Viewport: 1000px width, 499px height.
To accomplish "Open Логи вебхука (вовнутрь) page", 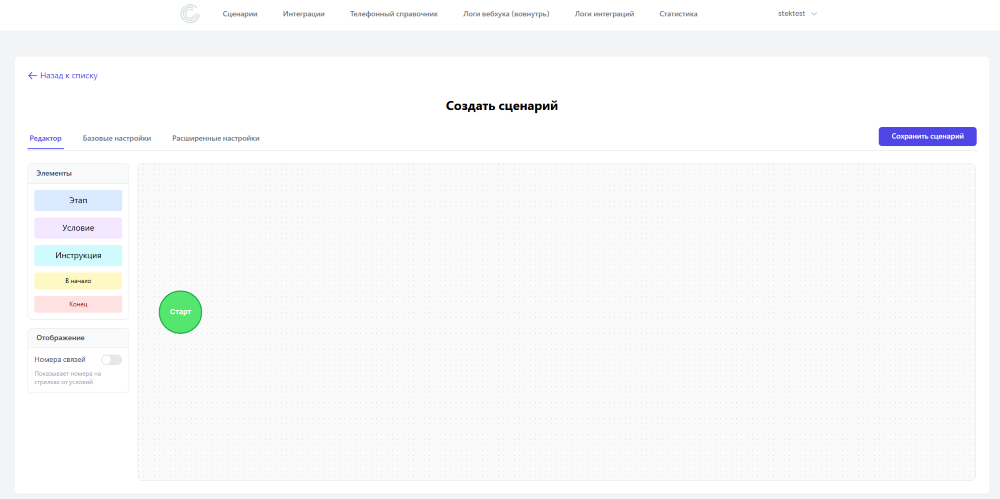I will (506, 14).
